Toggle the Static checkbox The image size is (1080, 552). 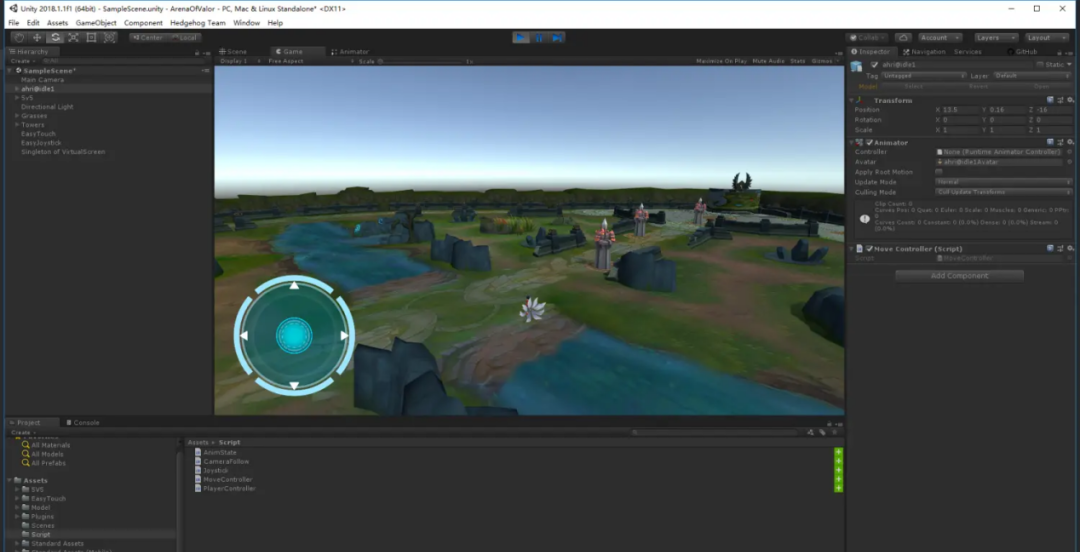click(1040, 65)
